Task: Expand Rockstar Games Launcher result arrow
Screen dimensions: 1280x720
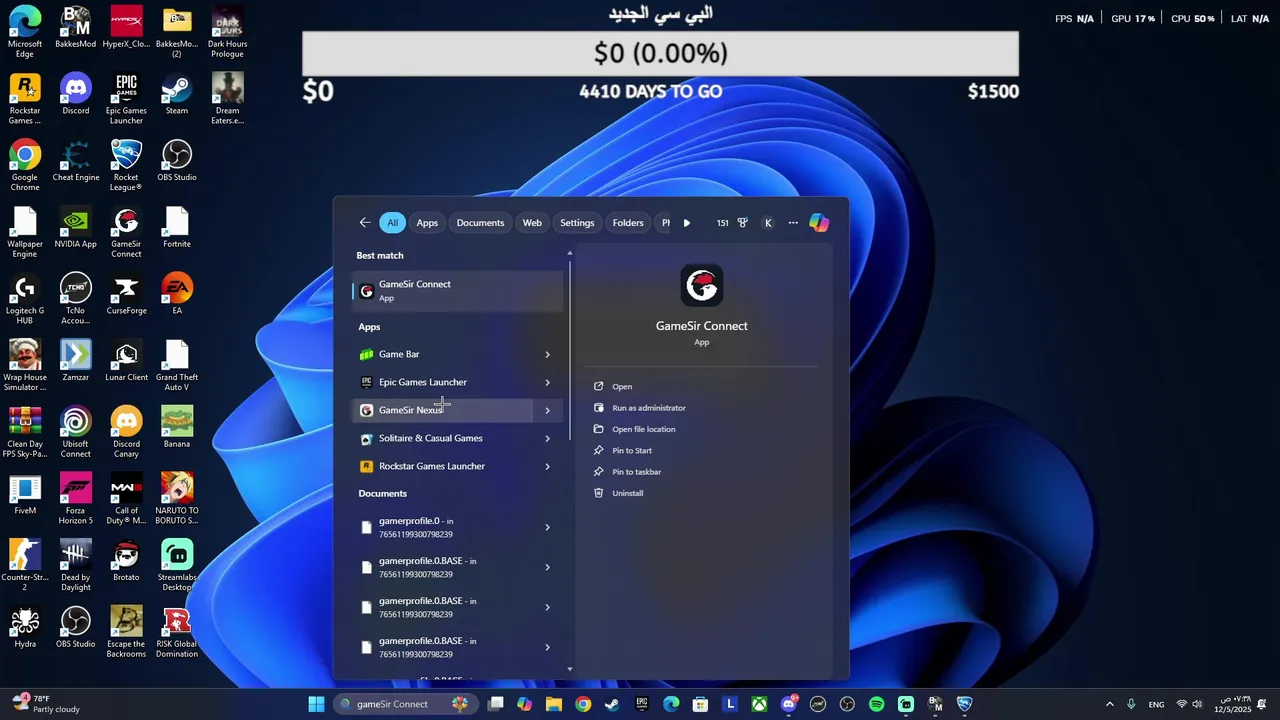Action: (547, 466)
